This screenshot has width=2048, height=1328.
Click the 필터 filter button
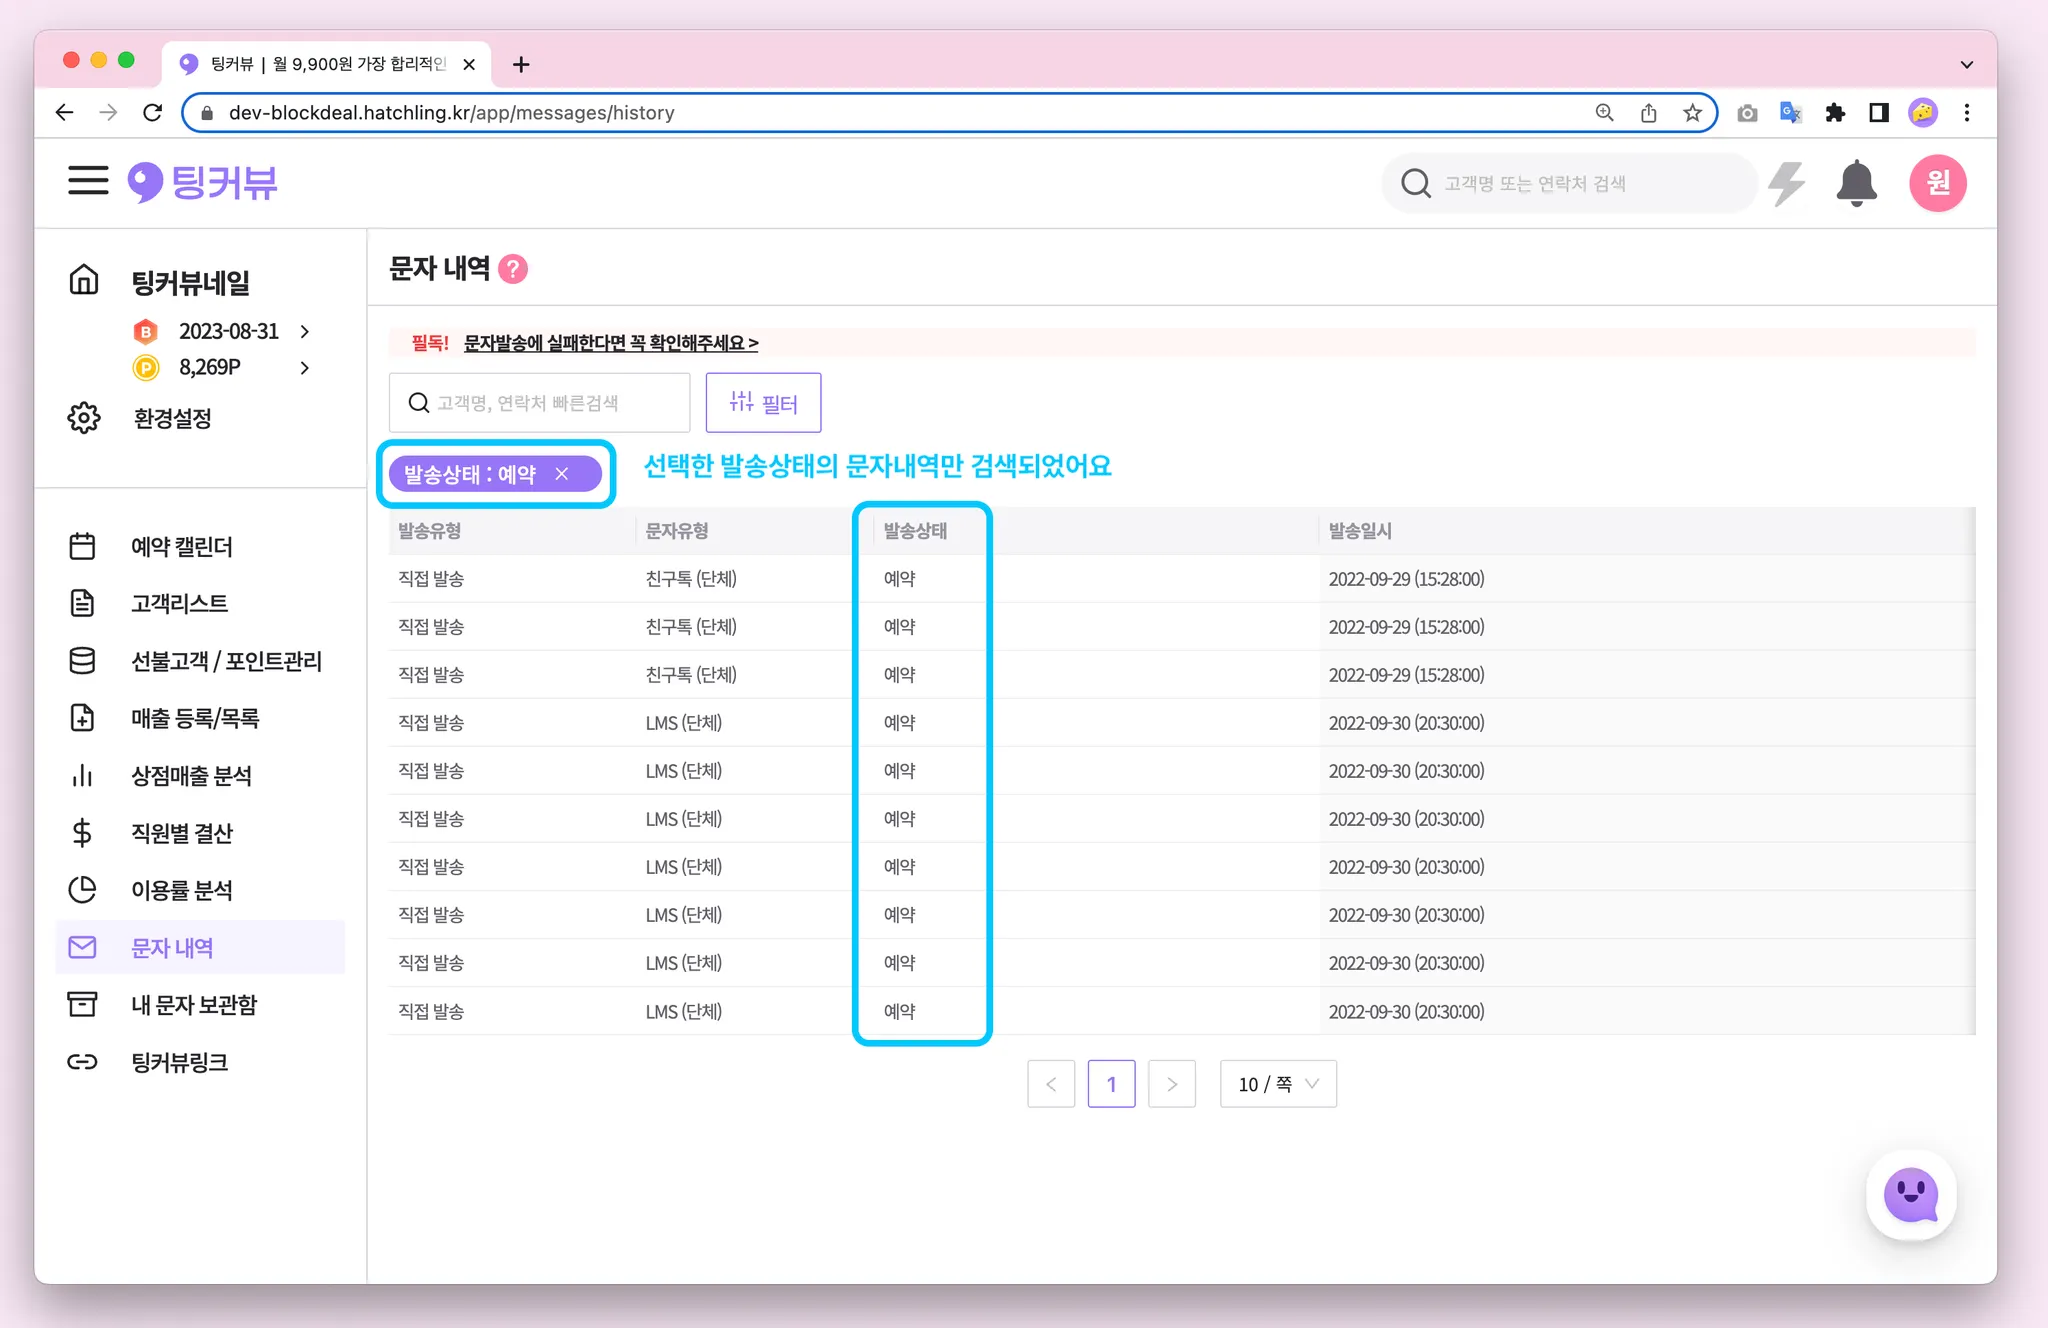coord(763,403)
